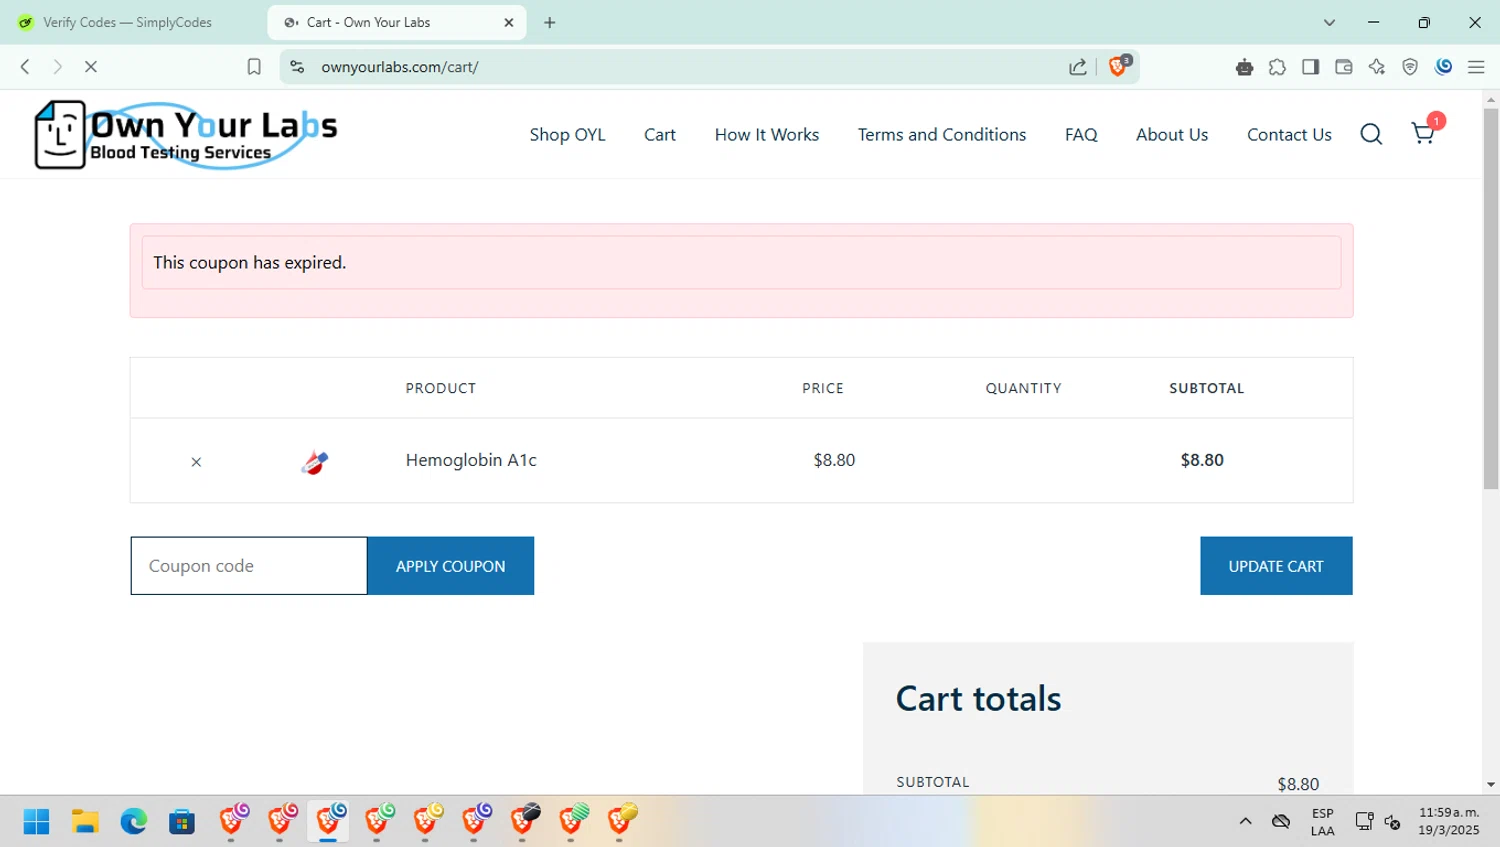Open the Hemoglobin A1c product link

[471, 460]
